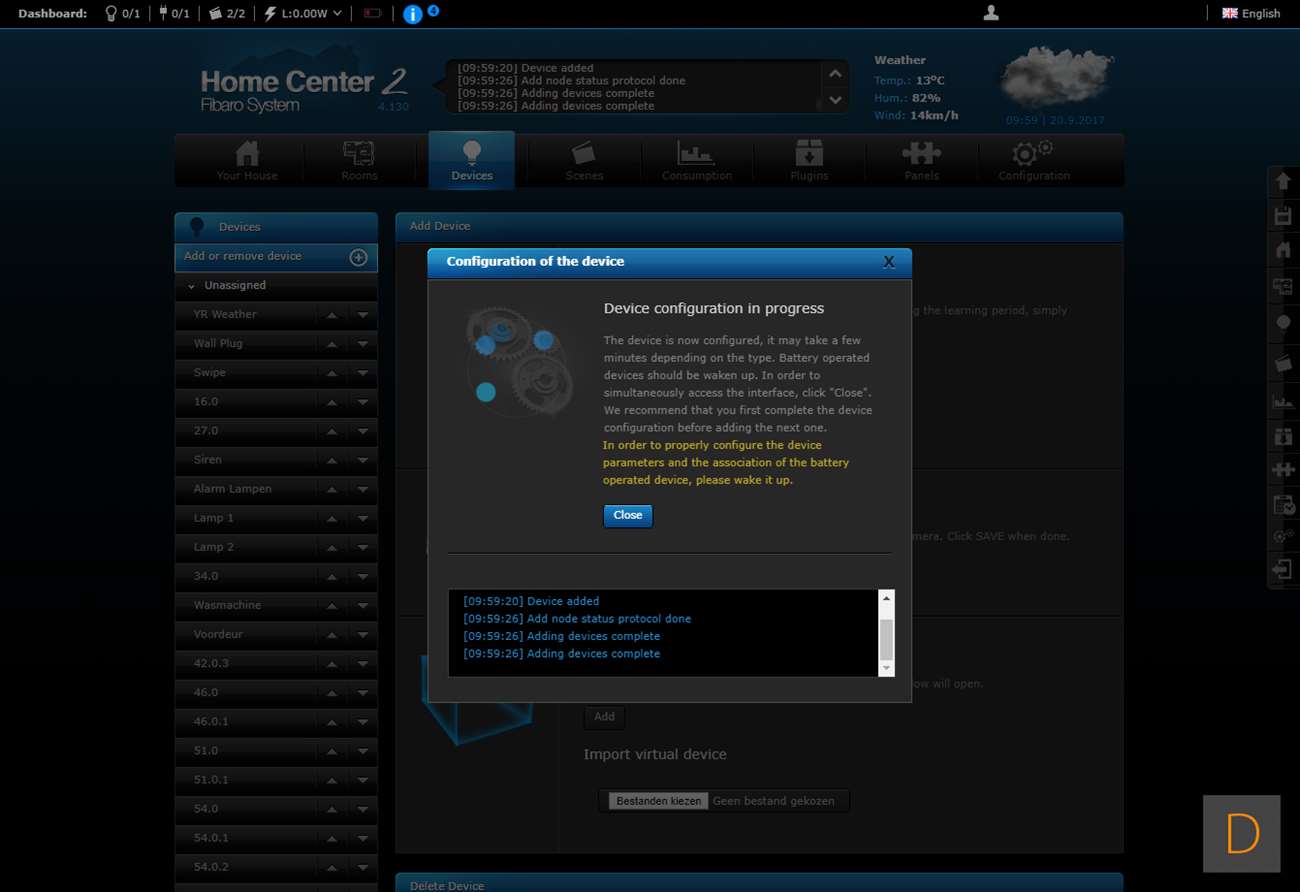Click the lightbulb icon in Dashboard bar
1300x892 pixels.
111,14
